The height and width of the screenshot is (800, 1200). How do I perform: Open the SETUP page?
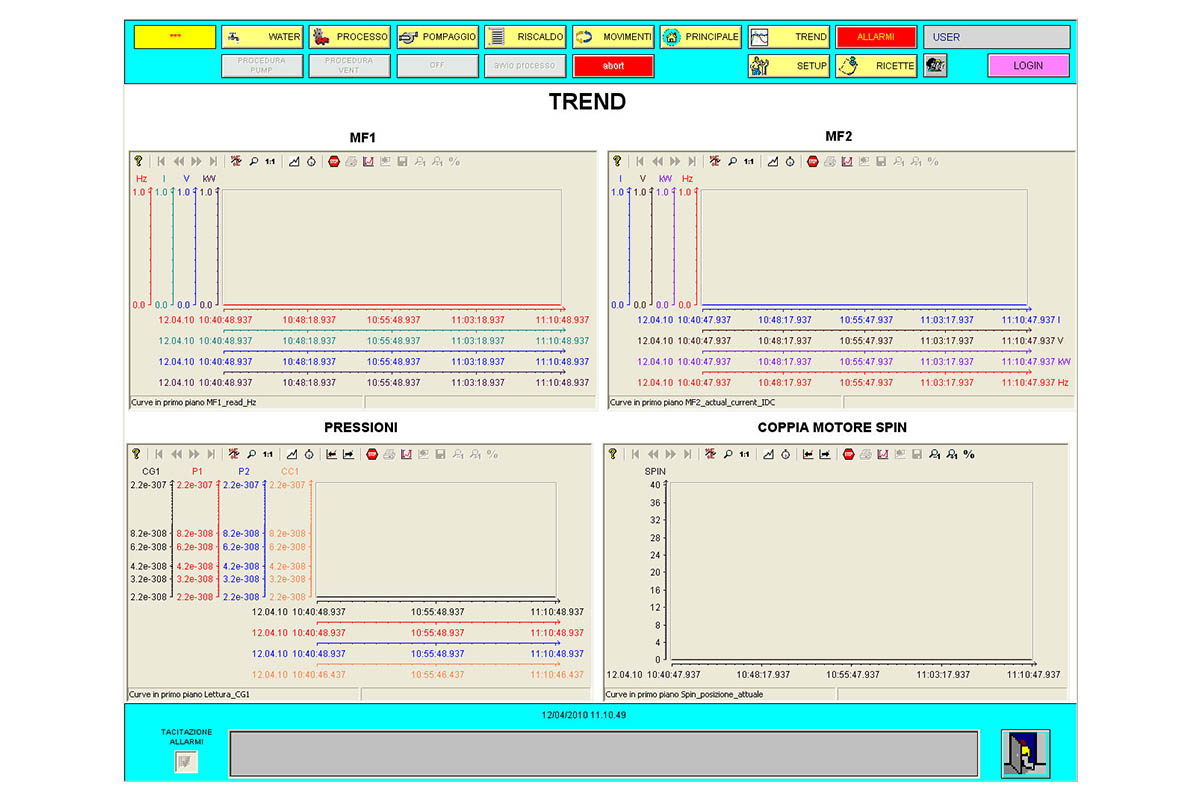coord(788,66)
